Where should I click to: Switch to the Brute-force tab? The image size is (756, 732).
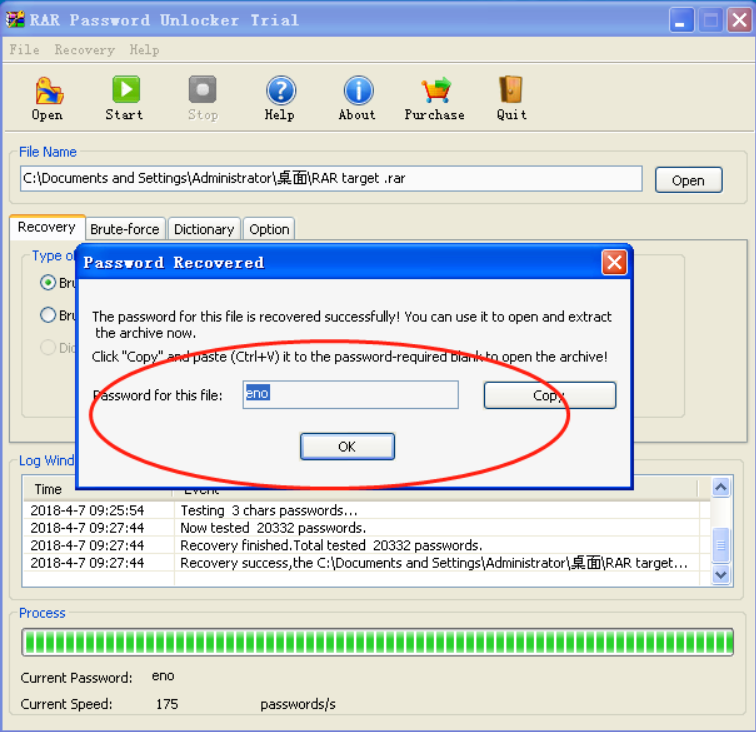click(x=125, y=229)
